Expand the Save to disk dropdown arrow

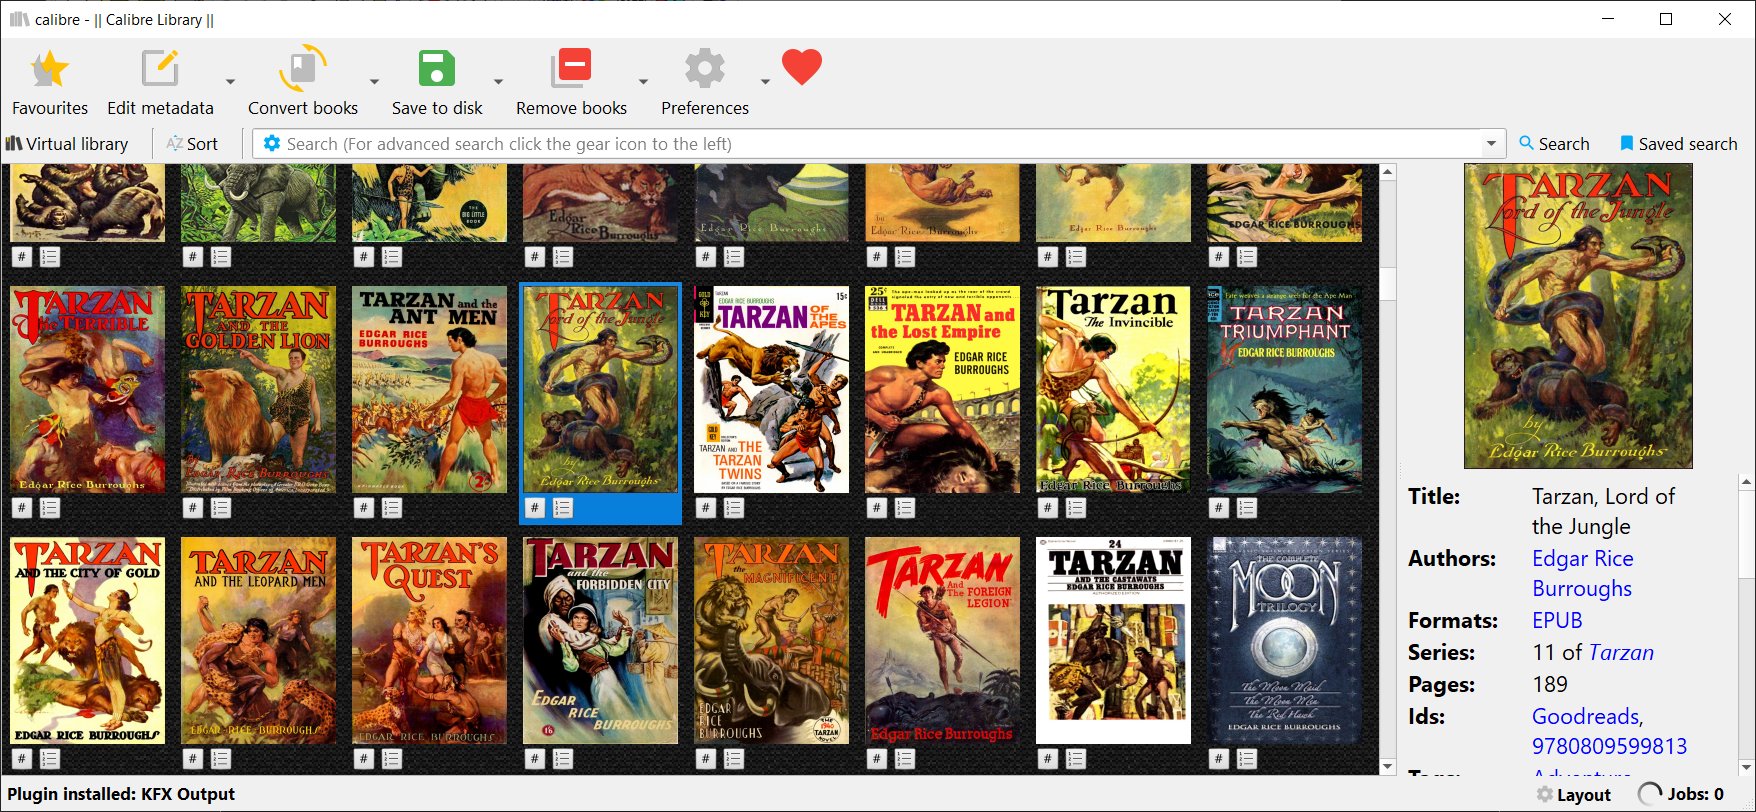498,82
